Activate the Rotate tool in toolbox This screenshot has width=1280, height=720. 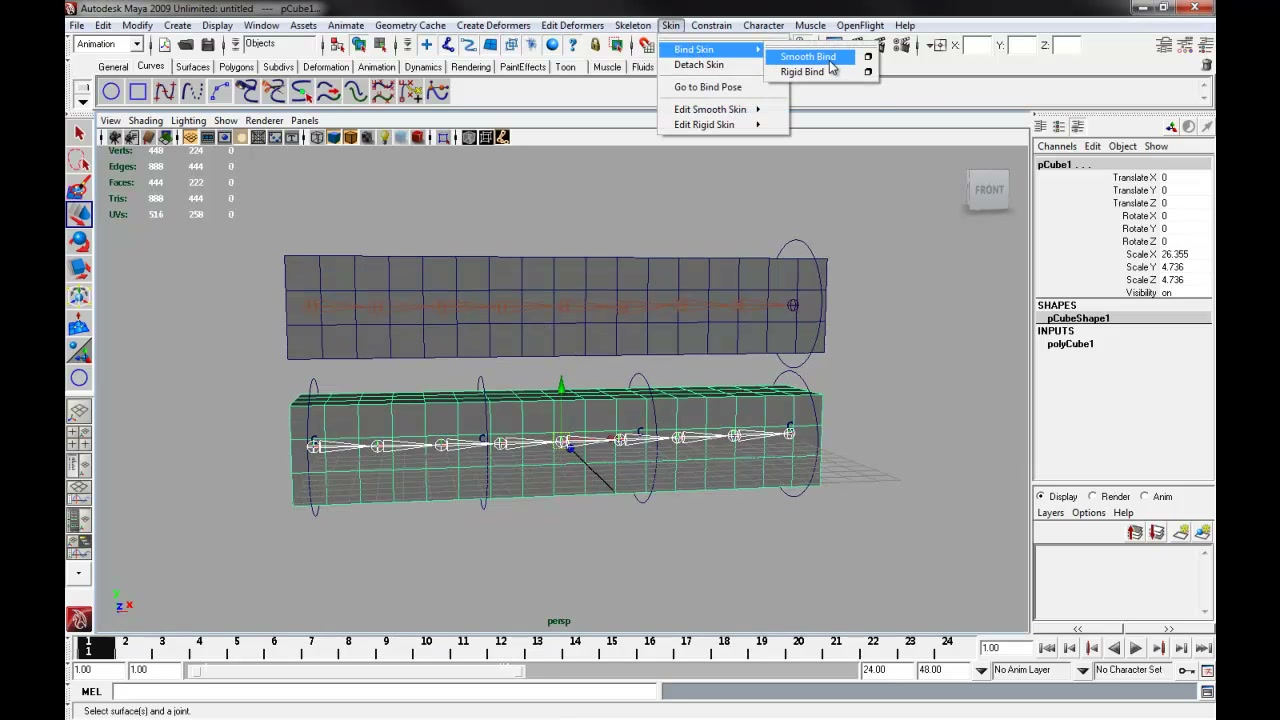[79, 241]
